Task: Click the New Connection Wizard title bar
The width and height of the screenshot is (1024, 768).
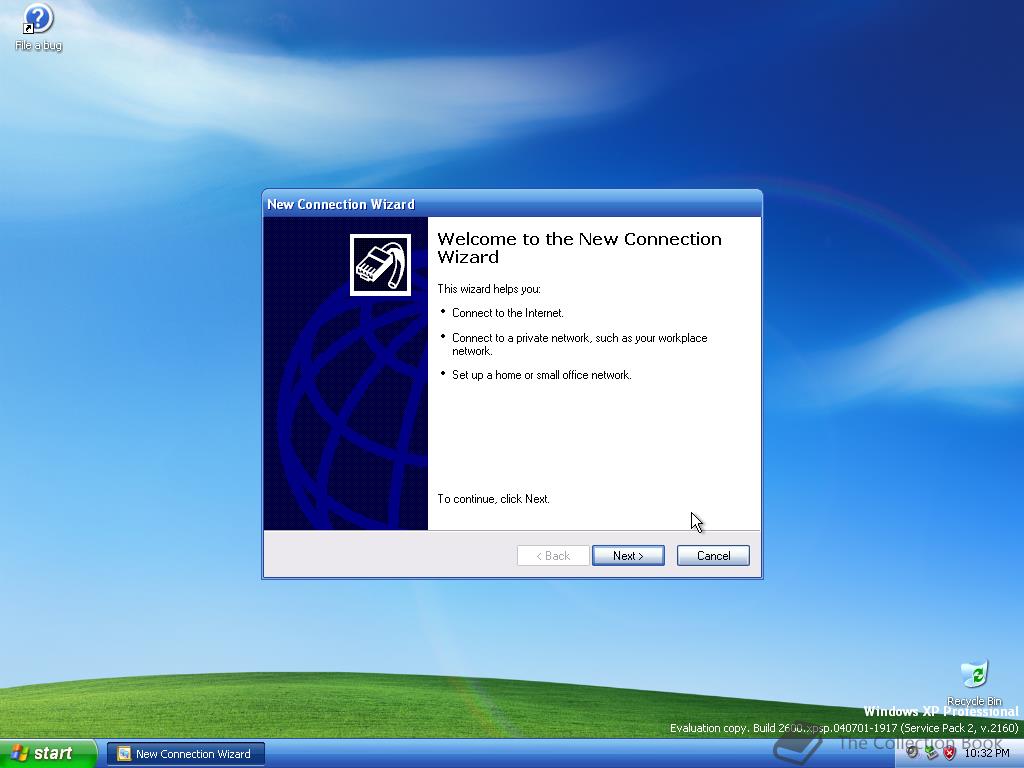Action: click(512, 204)
